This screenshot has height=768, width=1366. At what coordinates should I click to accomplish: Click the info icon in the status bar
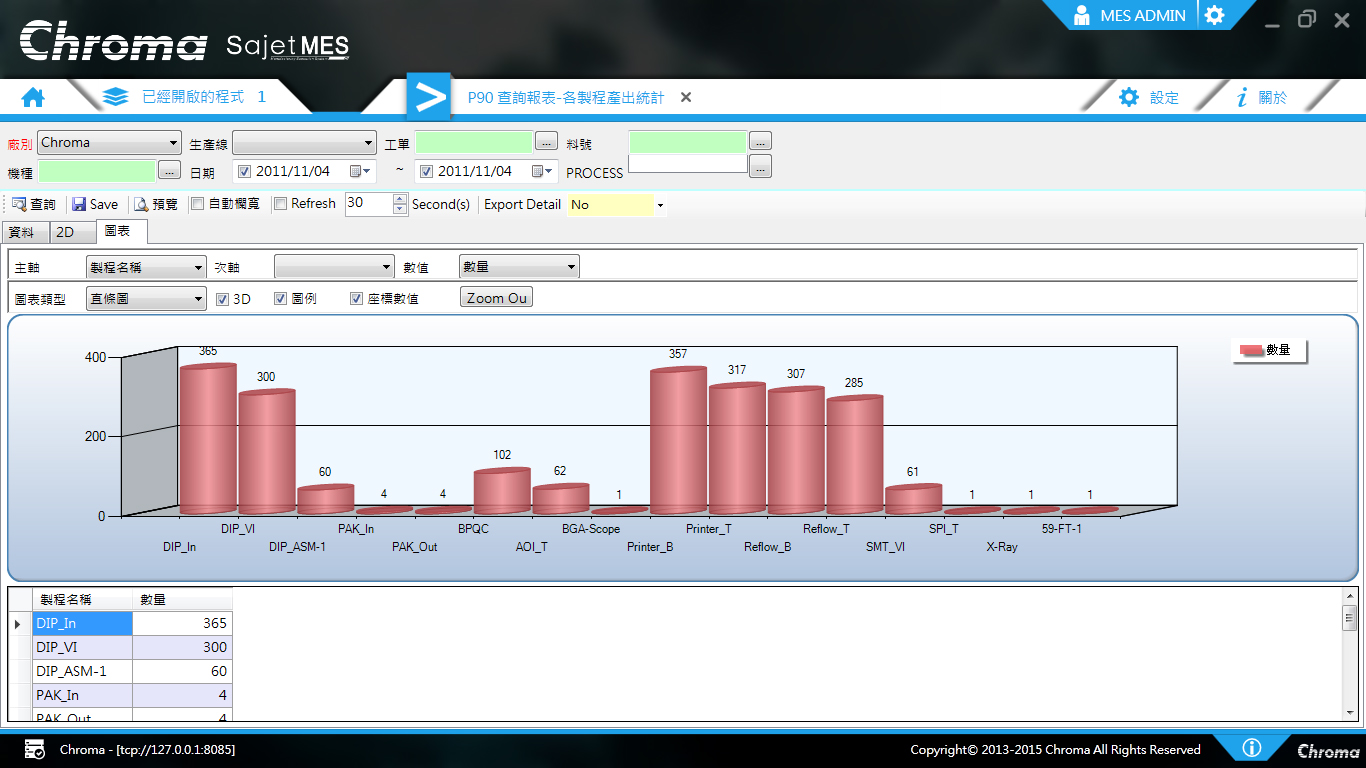click(1251, 748)
